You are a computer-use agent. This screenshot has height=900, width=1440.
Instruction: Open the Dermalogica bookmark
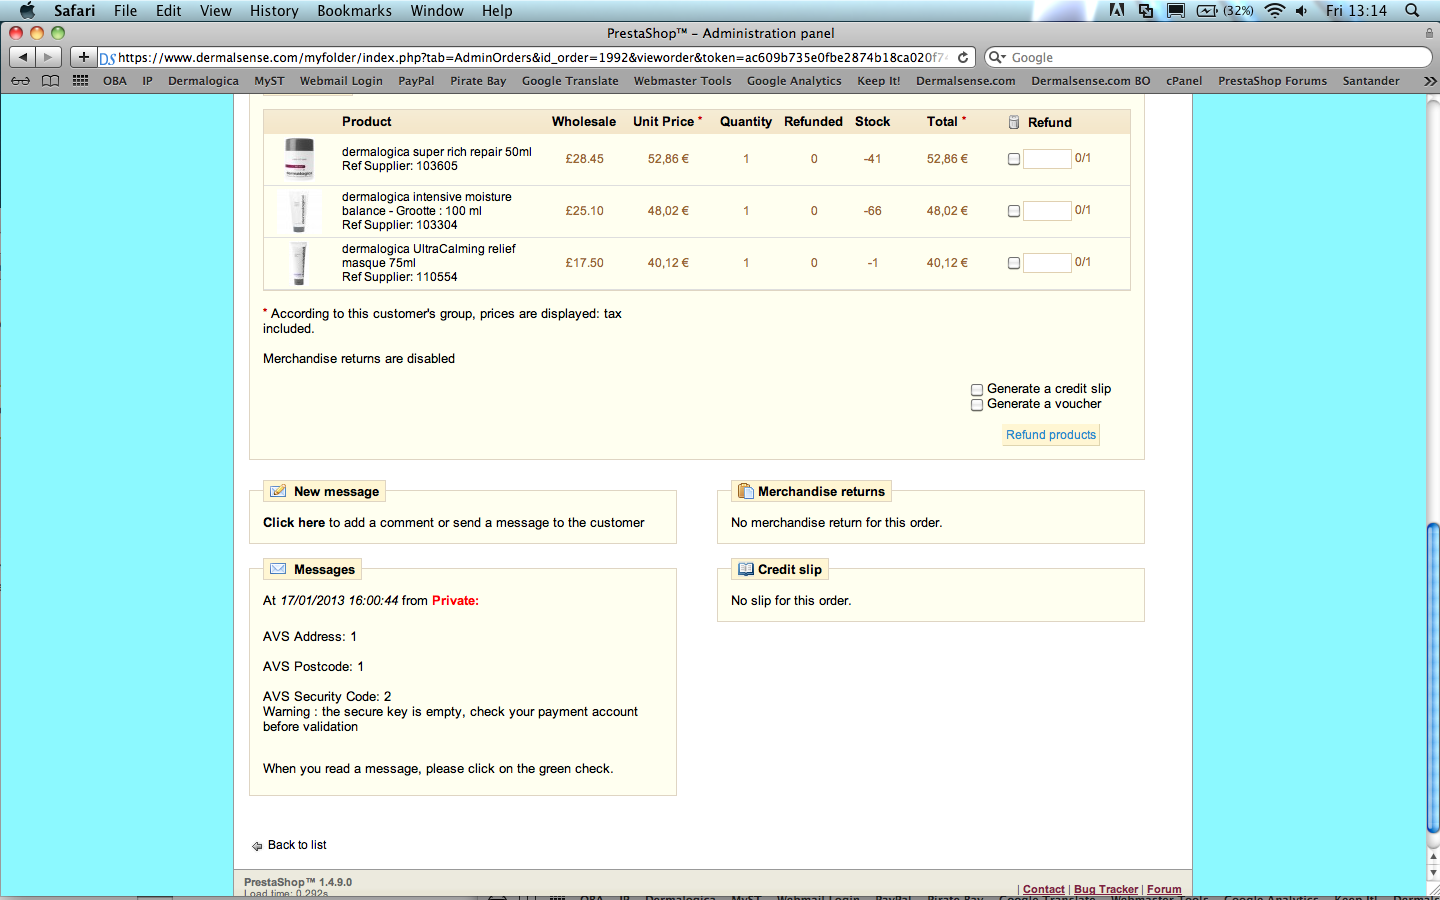[203, 81]
